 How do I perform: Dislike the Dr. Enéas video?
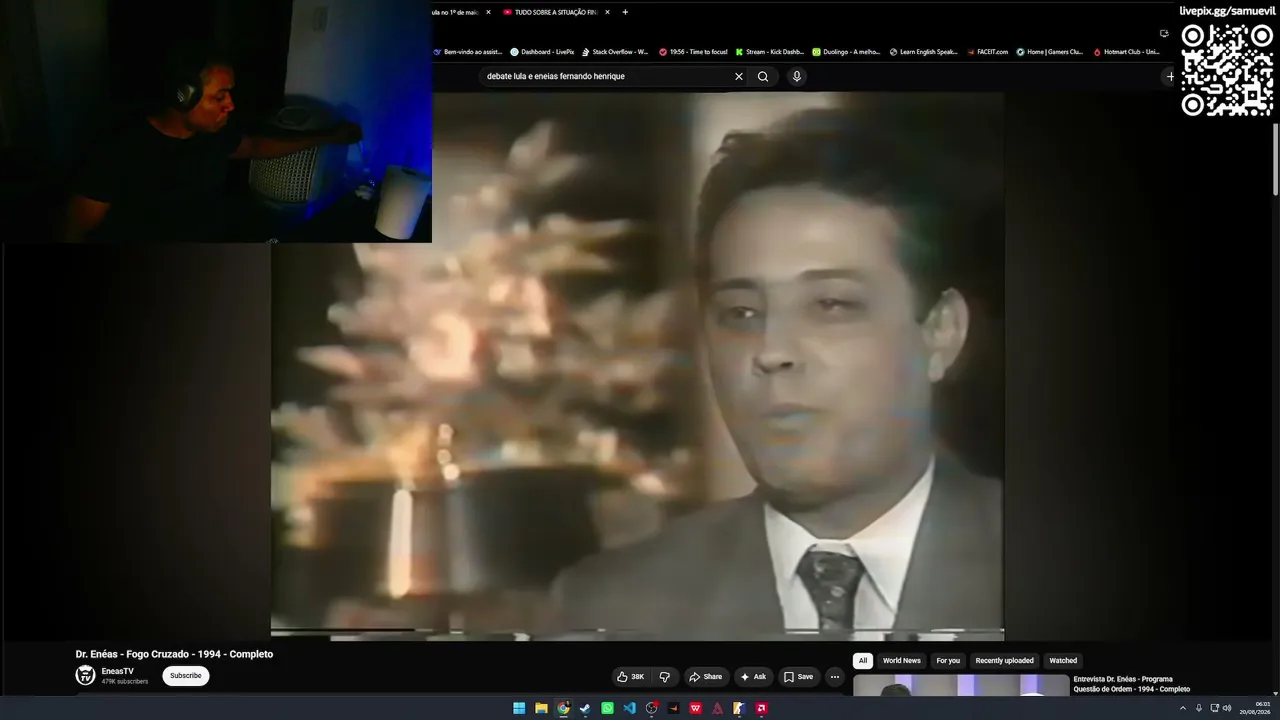[665, 677]
